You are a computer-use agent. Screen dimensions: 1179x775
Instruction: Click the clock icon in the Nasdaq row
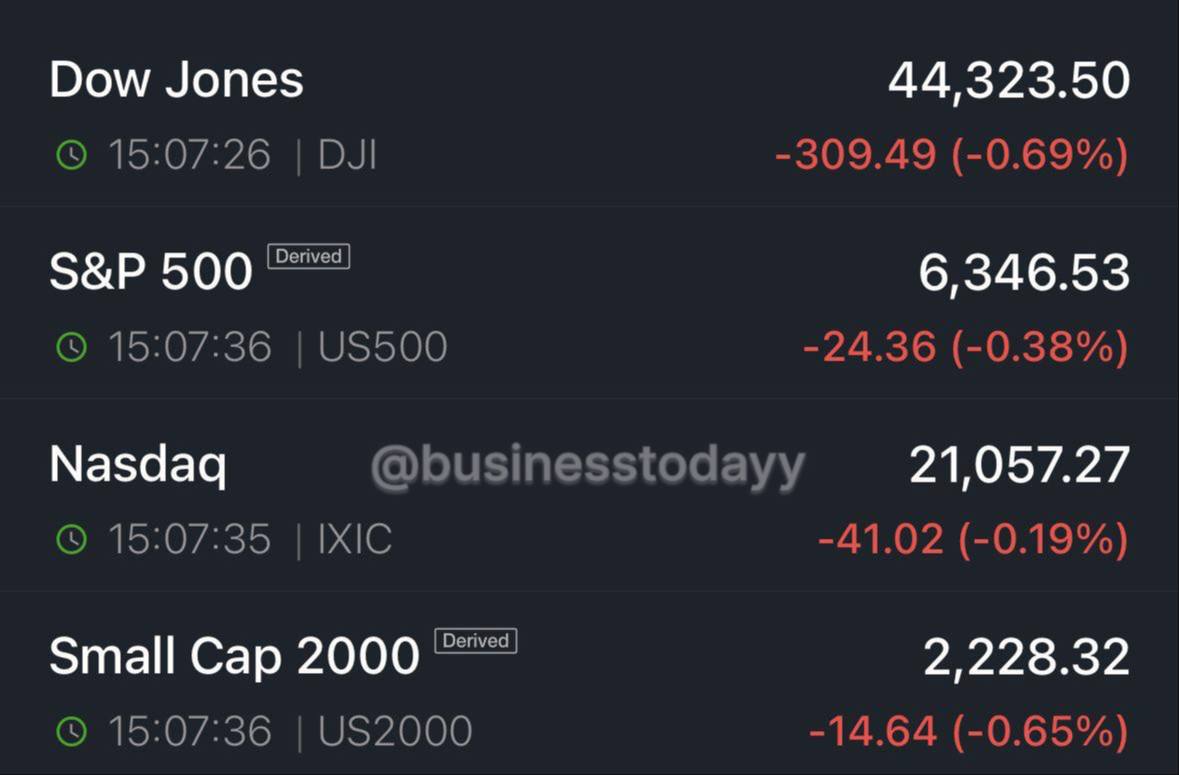(x=71, y=540)
